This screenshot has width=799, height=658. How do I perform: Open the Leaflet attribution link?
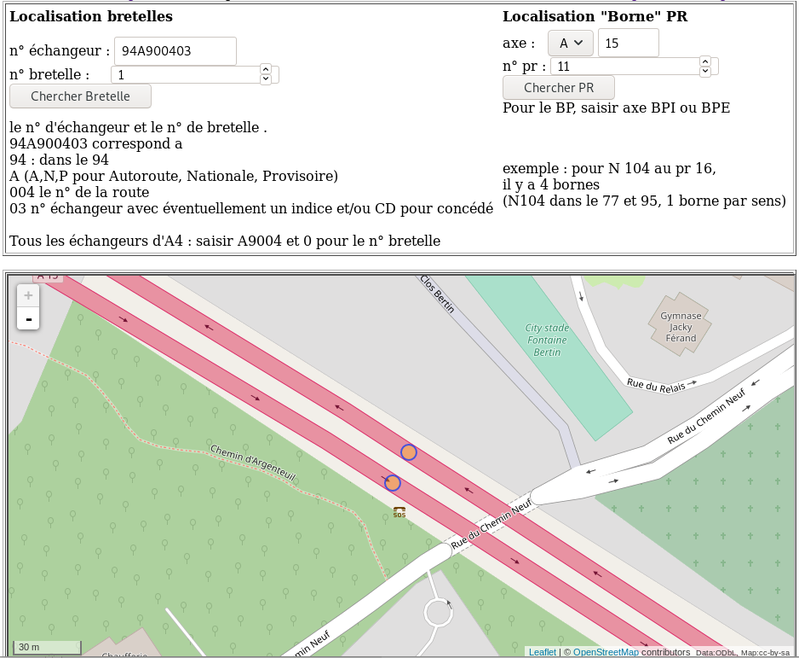[542, 652]
